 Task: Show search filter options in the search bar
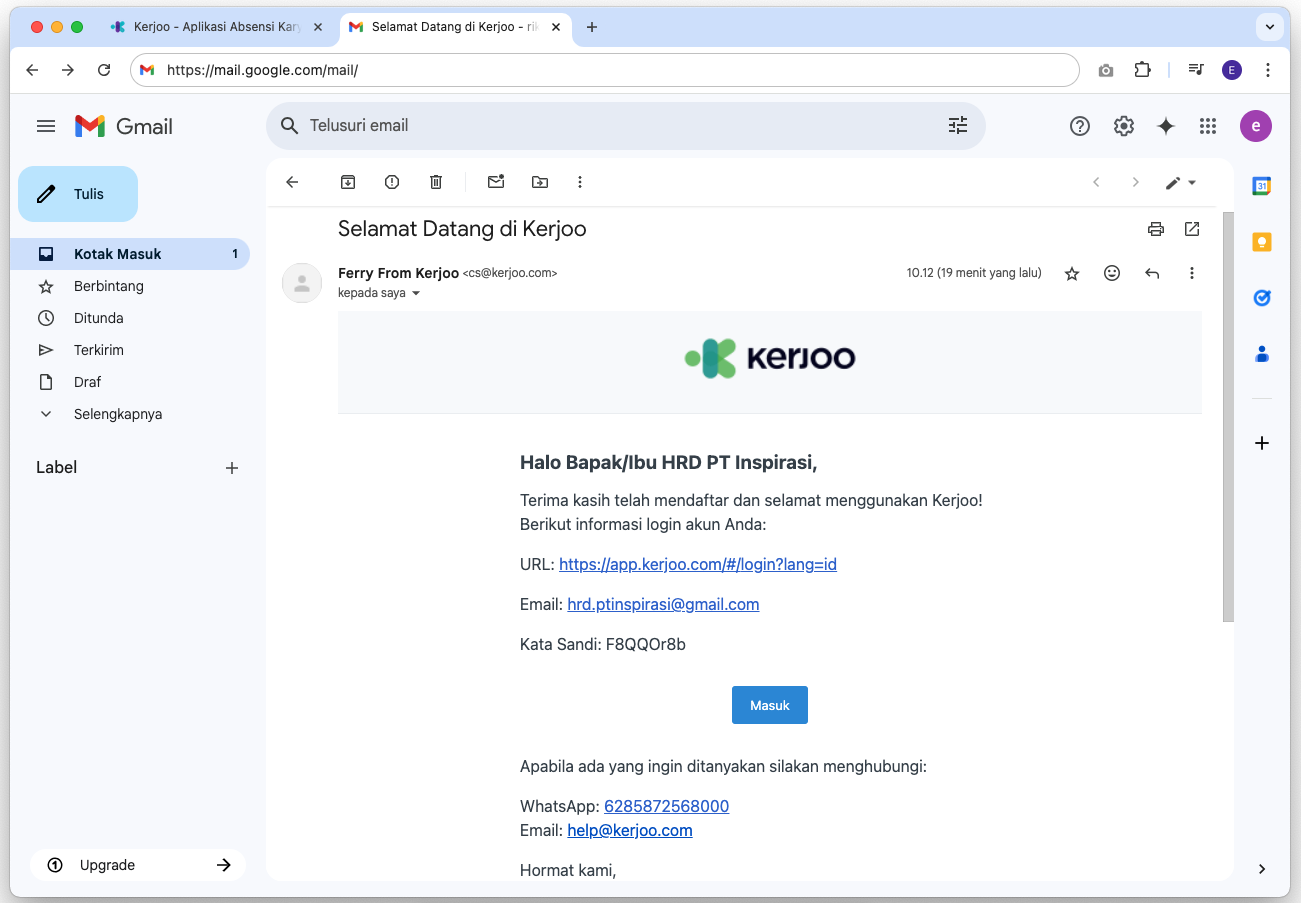[958, 125]
